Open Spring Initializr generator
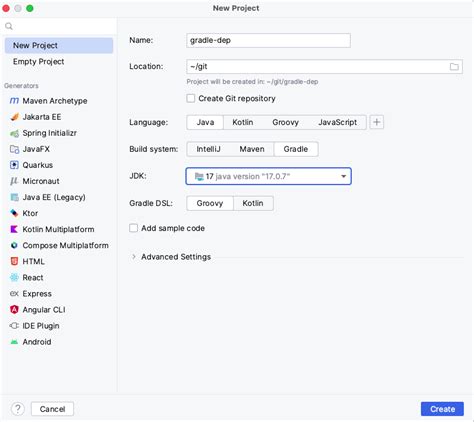 59,133
